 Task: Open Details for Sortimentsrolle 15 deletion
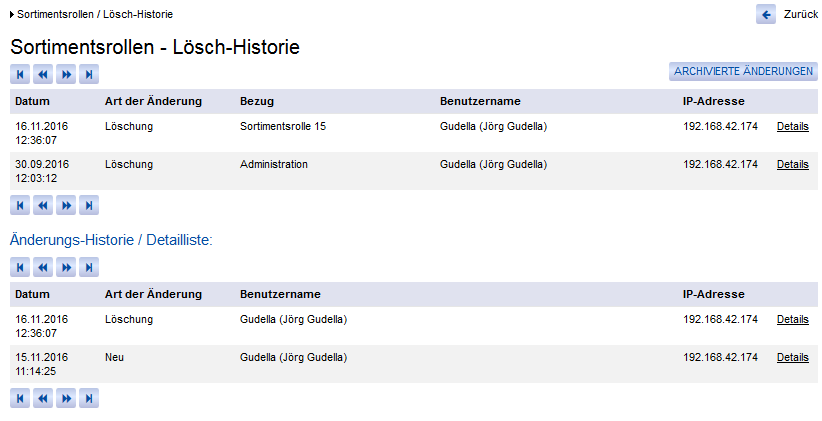pos(792,127)
